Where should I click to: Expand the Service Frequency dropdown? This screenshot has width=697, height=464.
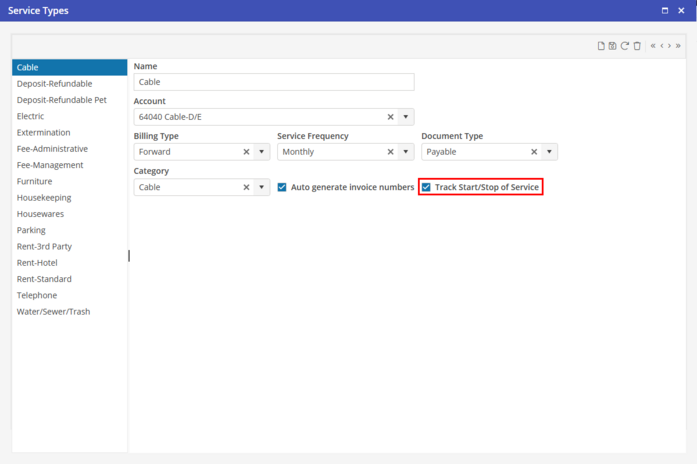pos(406,152)
